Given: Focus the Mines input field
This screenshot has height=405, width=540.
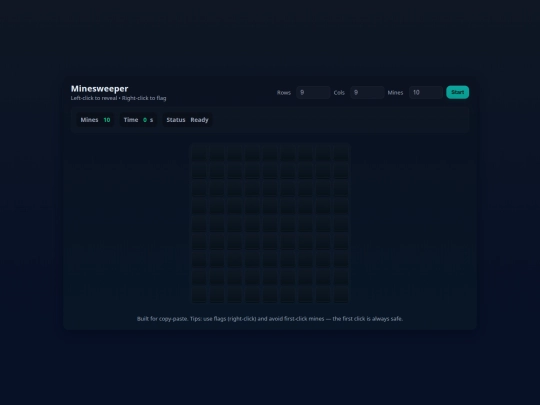Looking at the screenshot, I should [426, 92].
